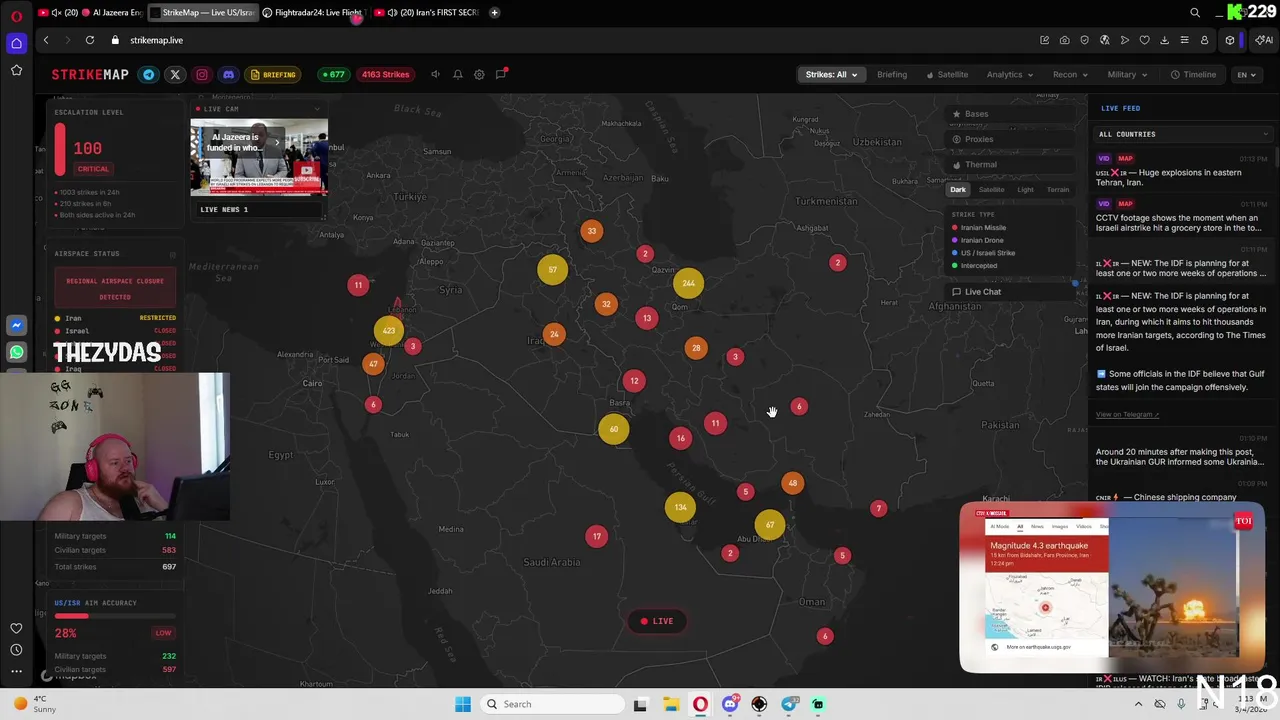This screenshot has height=720, width=1280.
Task: Click the 423 strike cluster over Israel
Action: (x=388, y=331)
